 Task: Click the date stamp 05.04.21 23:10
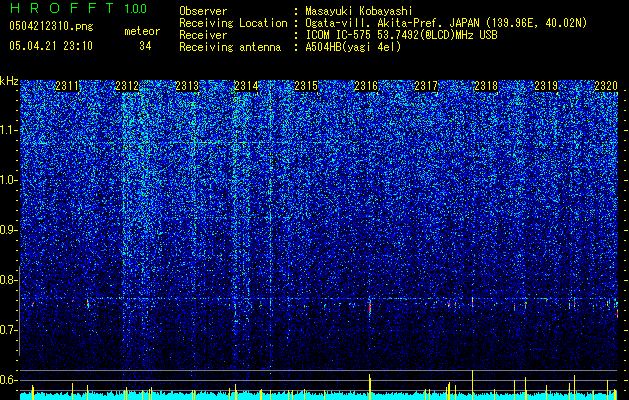tap(51, 46)
